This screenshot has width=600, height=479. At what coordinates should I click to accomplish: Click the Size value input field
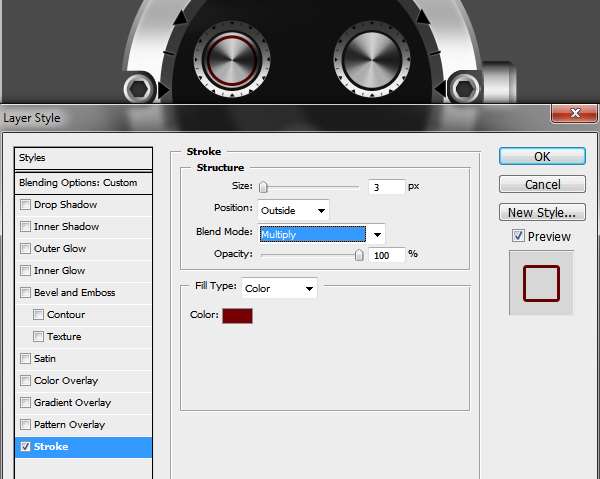tap(386, 187)
